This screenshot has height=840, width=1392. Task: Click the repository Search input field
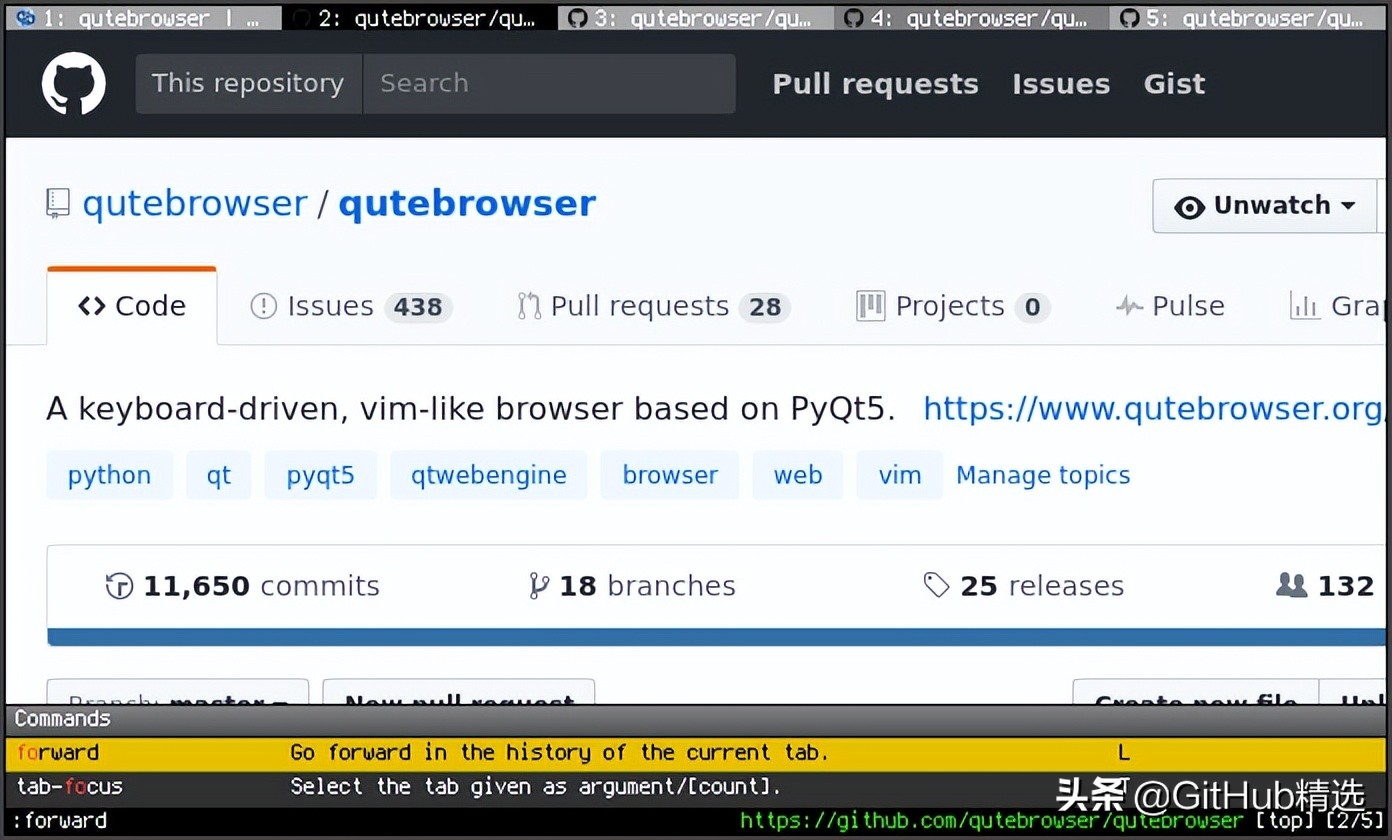click(548, 83)
